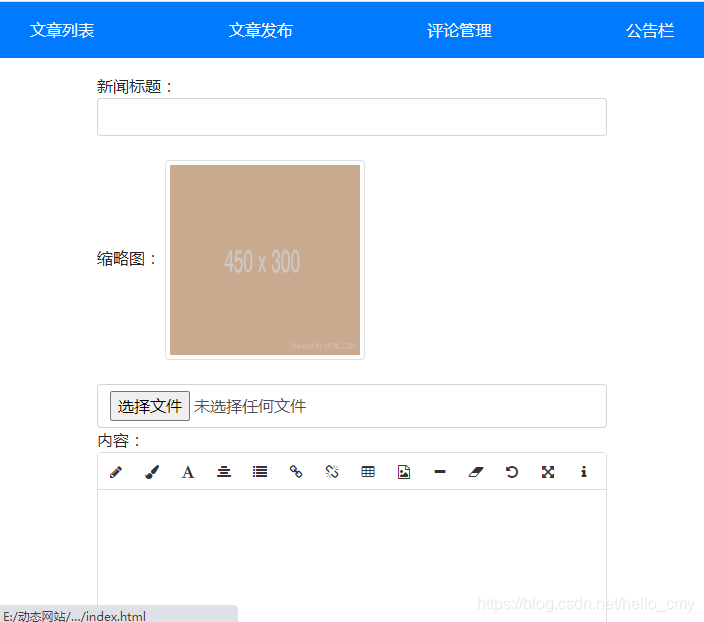This screenshot has width=704, height=622.
Task: Open the 公告栏 navigation tab
Action: click(650, 31)
